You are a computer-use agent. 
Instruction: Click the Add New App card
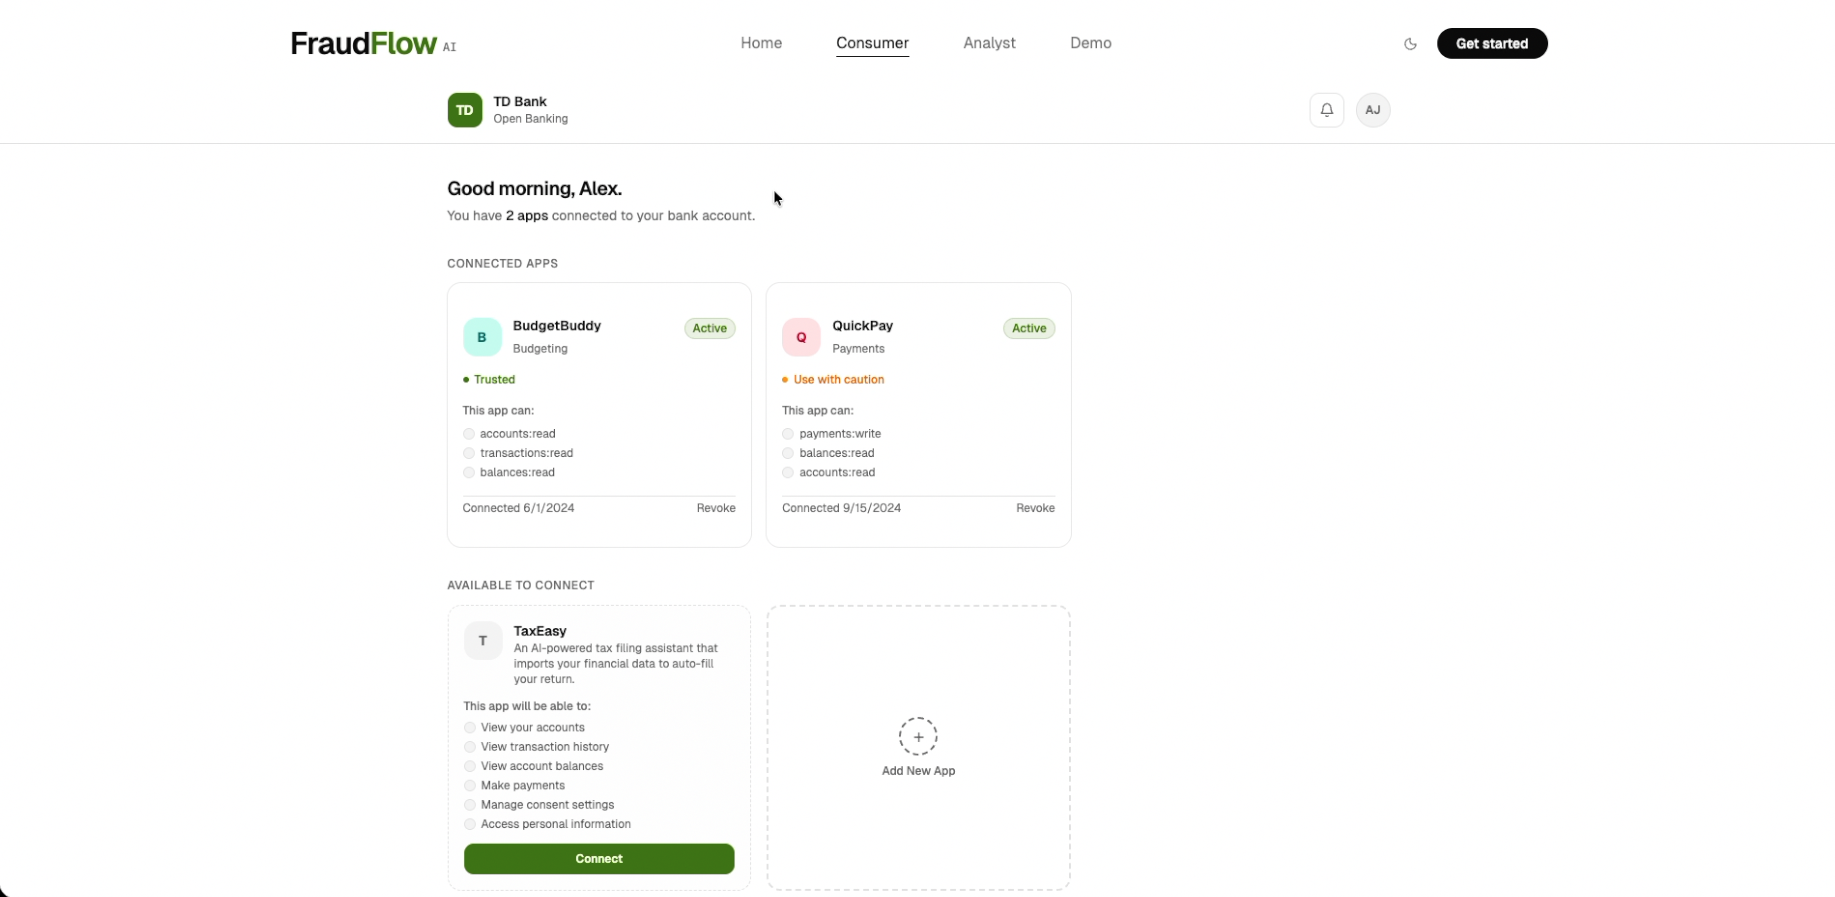click(918, 747)
